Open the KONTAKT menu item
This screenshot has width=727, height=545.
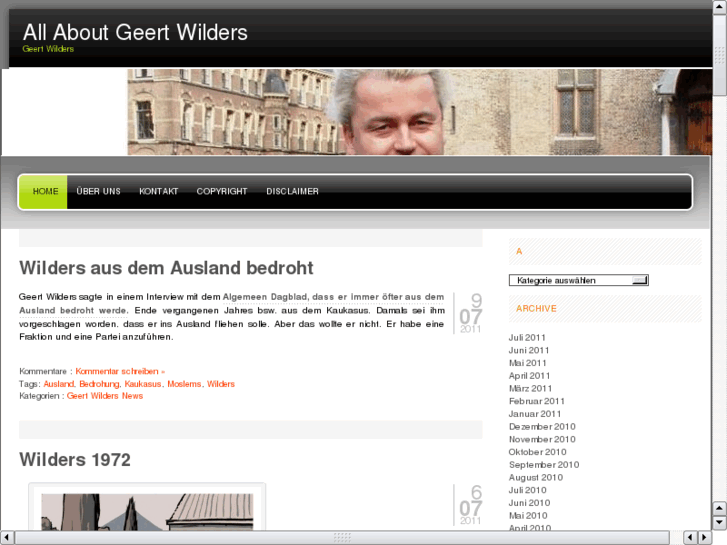click(159, 192)
